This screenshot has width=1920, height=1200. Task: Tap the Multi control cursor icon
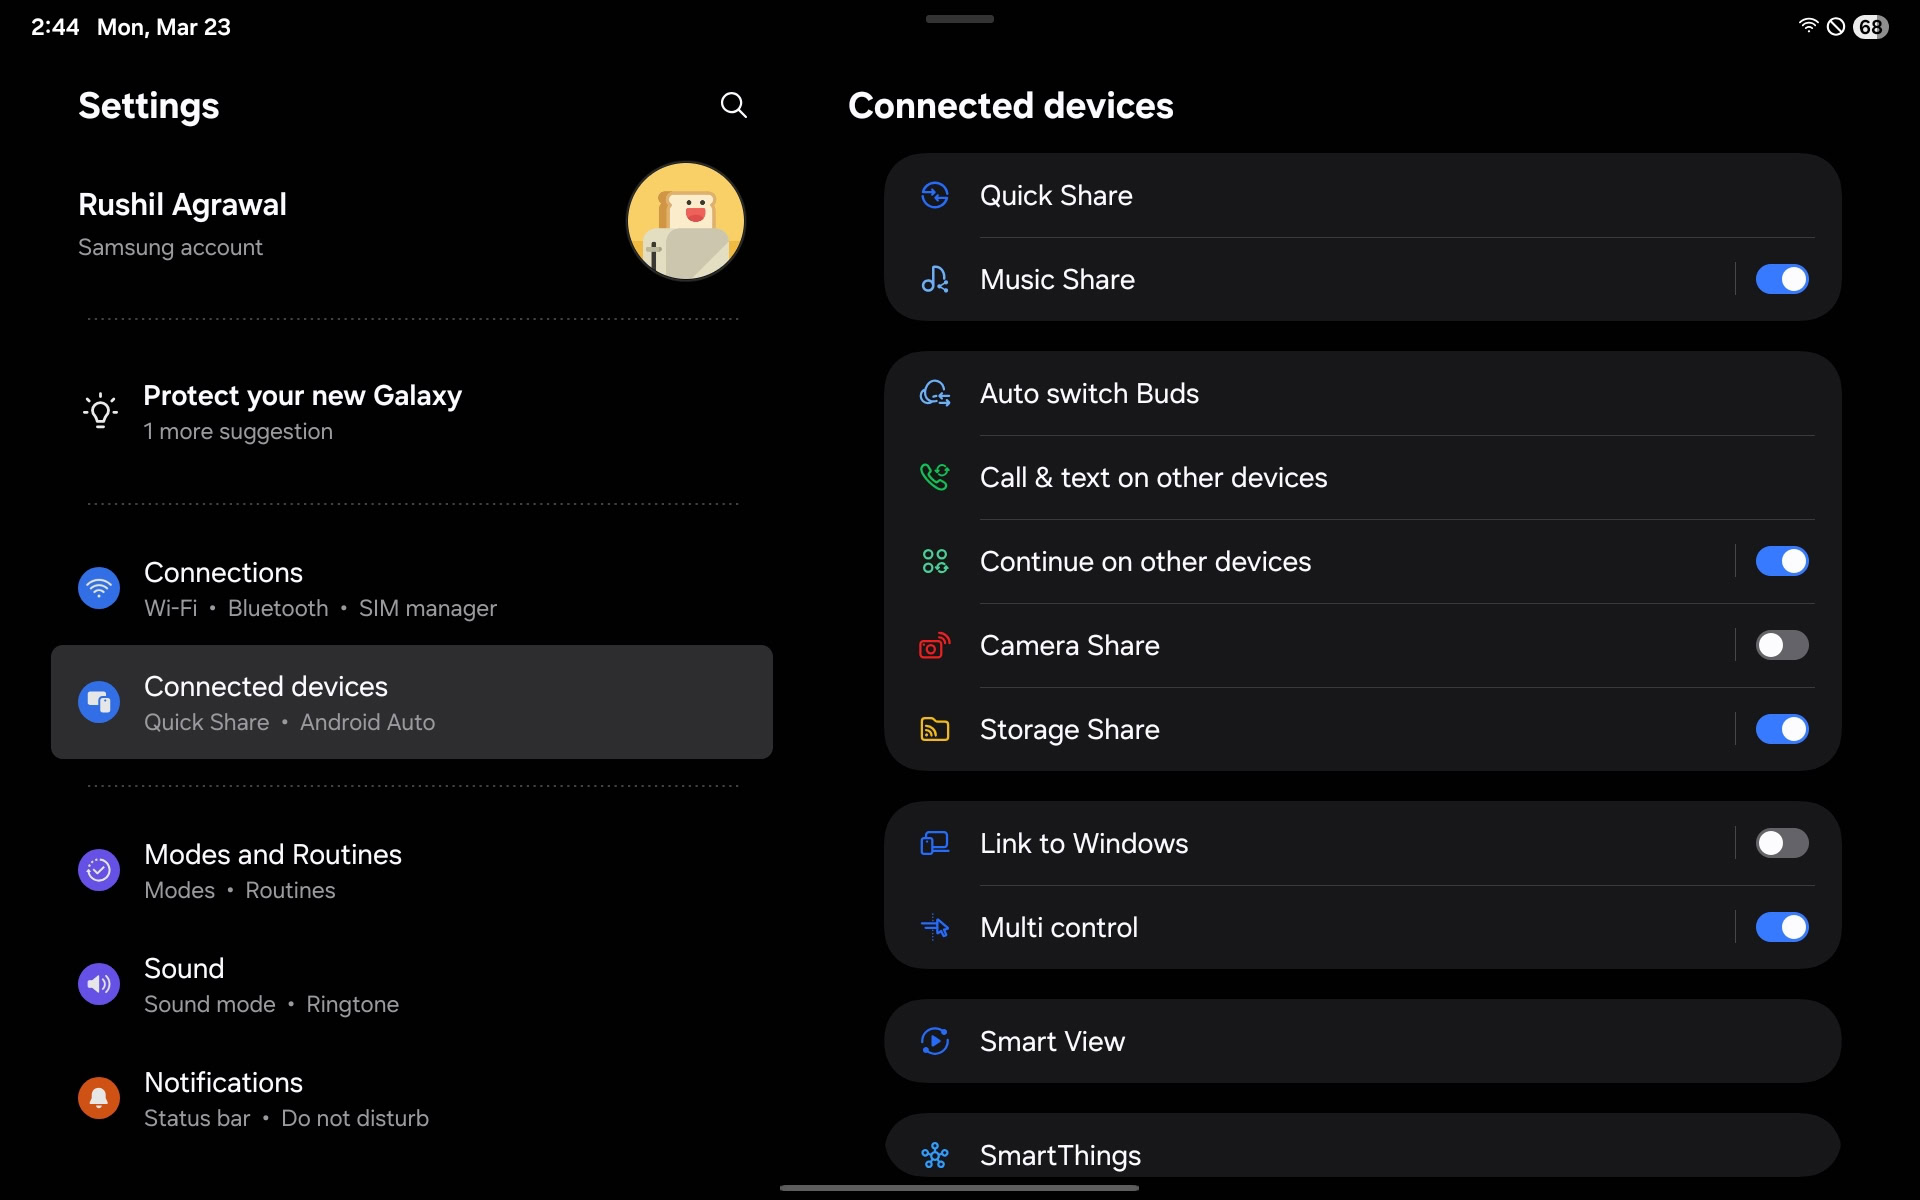click(935, 927)
